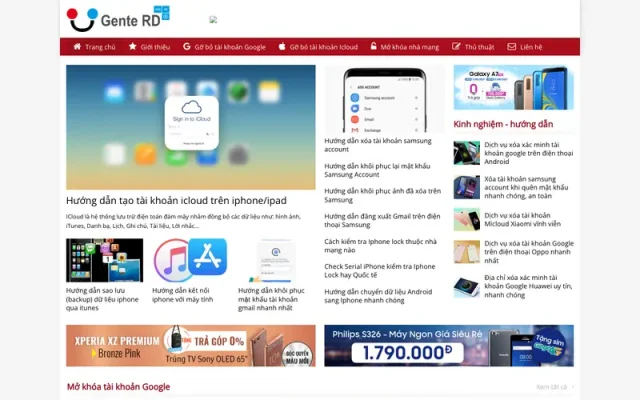640x400 pixels.
Task: Open thumbnail for Oppo Google account article
Action: 467,252
